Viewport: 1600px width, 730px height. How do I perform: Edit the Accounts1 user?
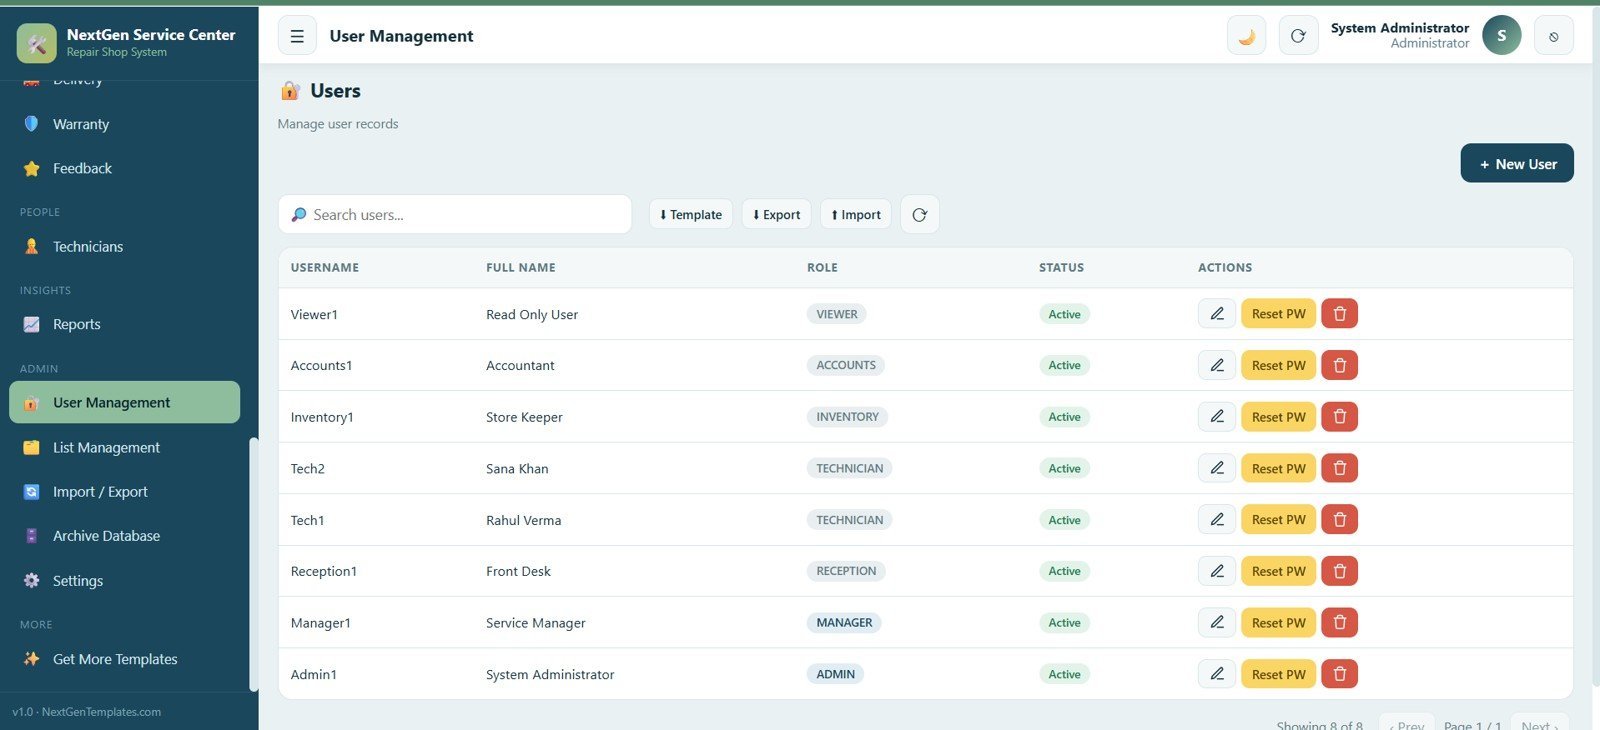1217,365
